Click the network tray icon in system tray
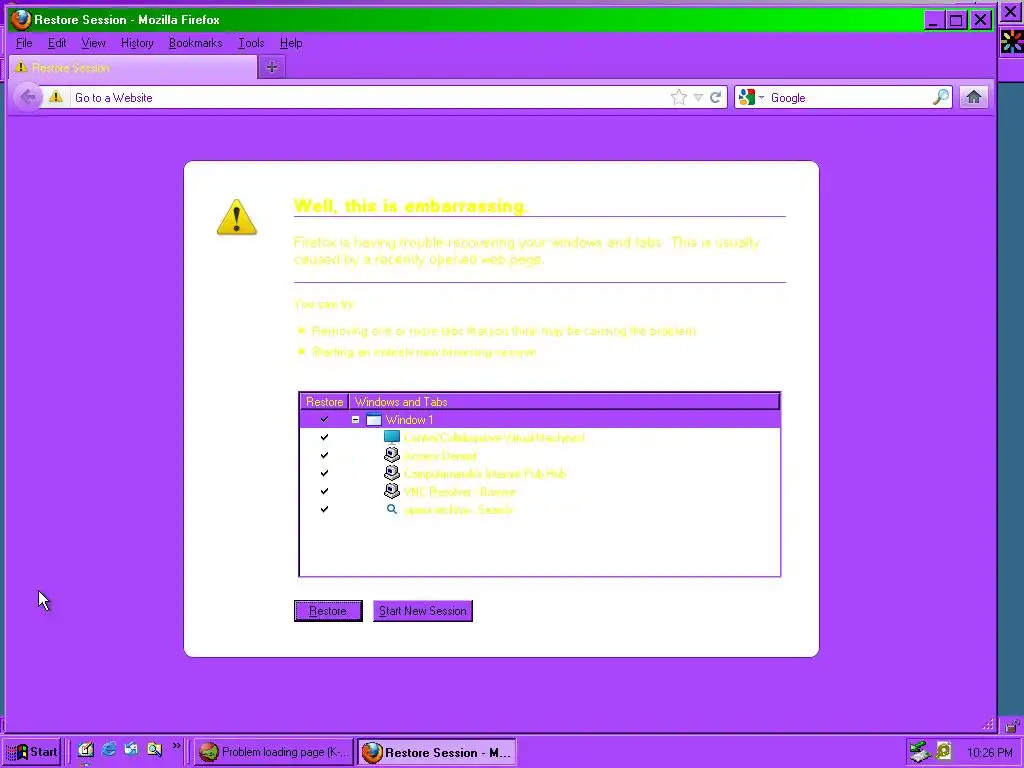Viewport: 1024px width, 768px height. [920, 752]
